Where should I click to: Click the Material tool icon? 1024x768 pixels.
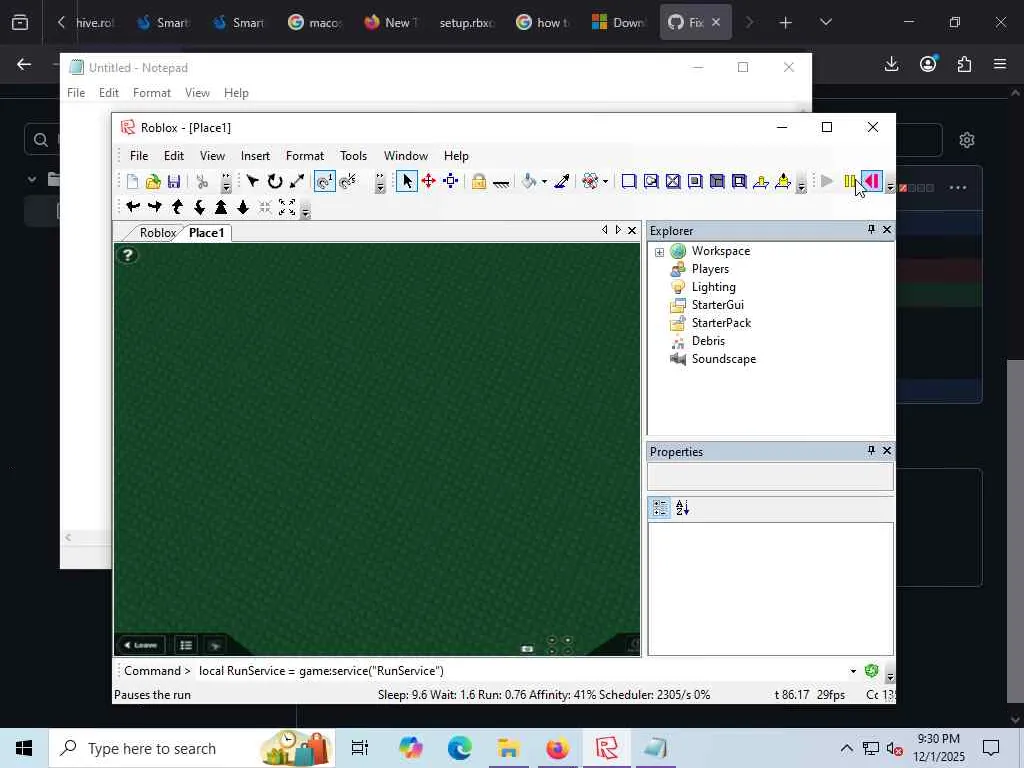(590, 181)
